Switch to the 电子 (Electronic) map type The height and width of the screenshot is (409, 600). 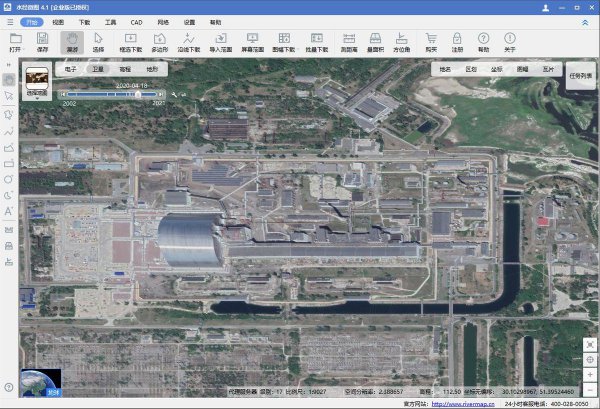click(x=70, y=70)
